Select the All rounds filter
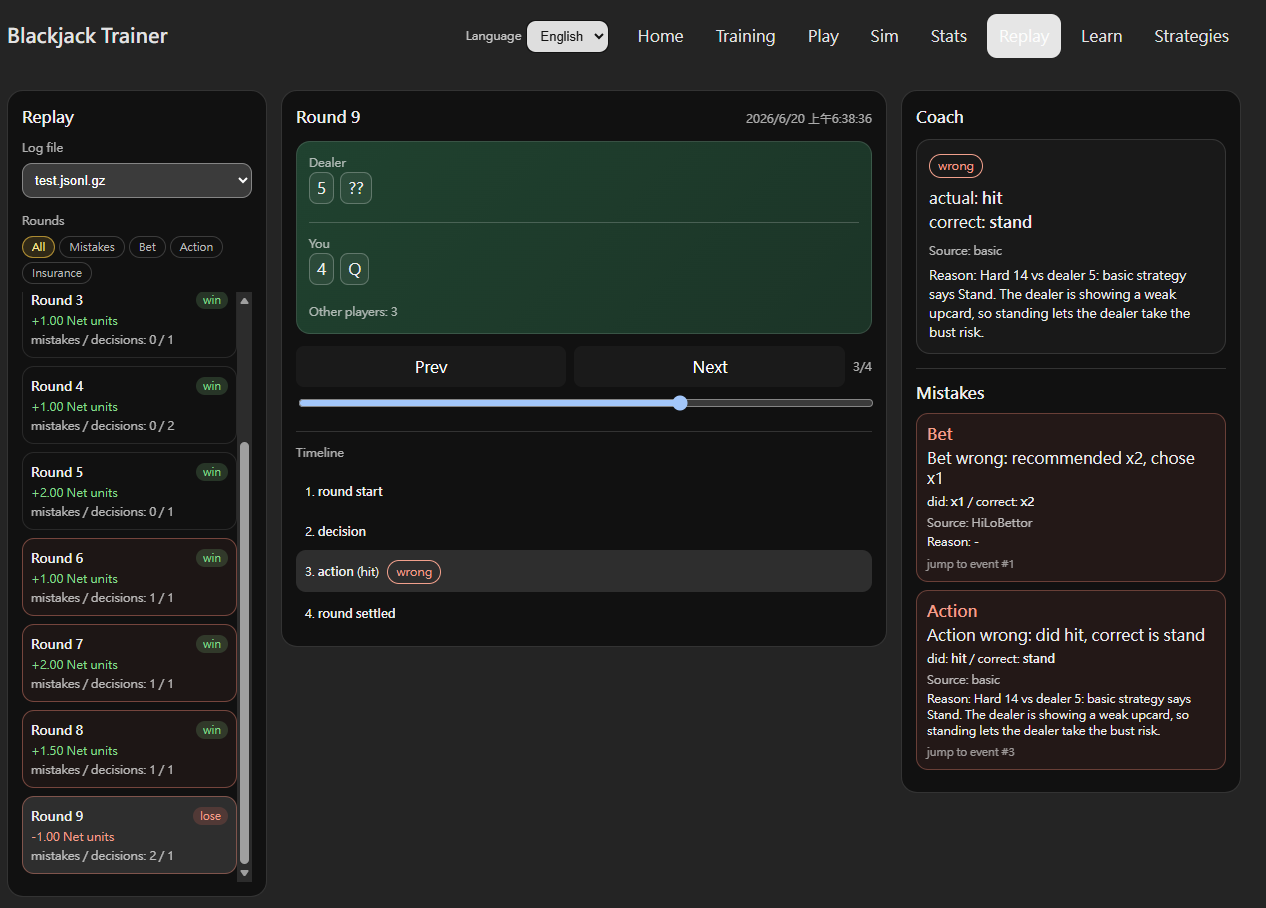 [x=38, y=247]
